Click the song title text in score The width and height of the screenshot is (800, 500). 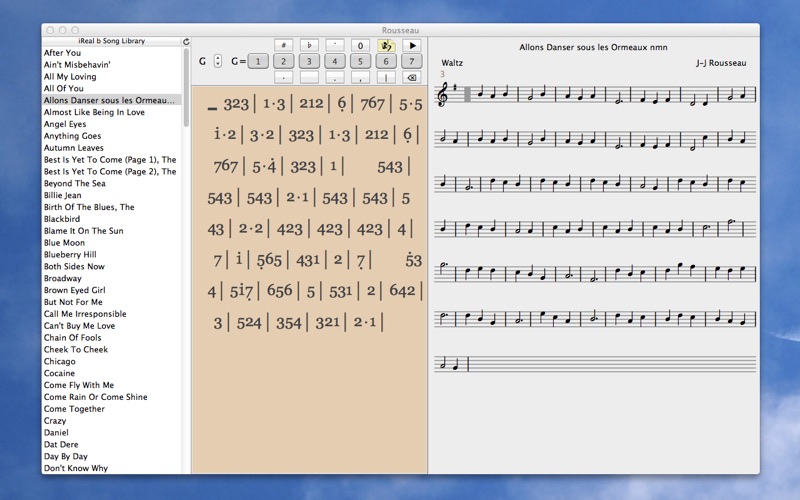593,47
